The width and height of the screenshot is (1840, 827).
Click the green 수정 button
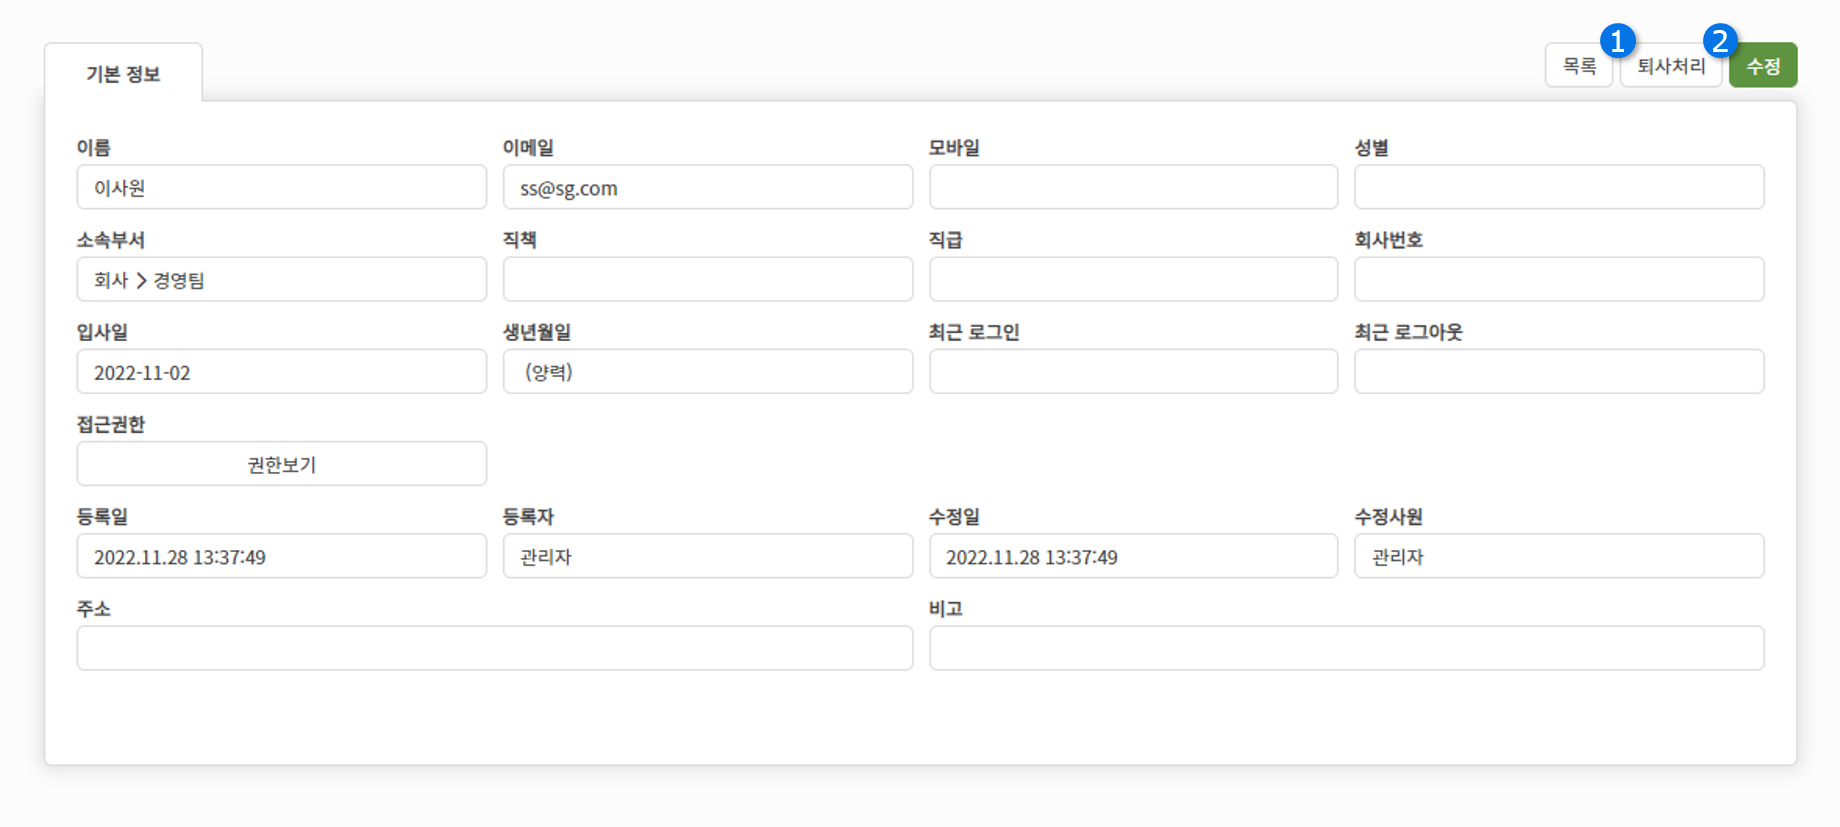[x=1763, y=66]
